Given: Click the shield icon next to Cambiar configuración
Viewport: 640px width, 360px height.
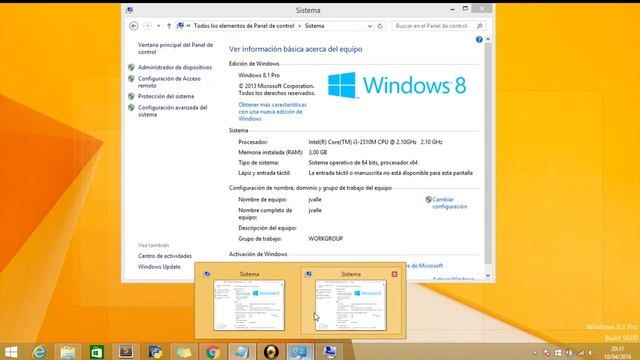Looking at the screenshot, I should coord(428,200).
